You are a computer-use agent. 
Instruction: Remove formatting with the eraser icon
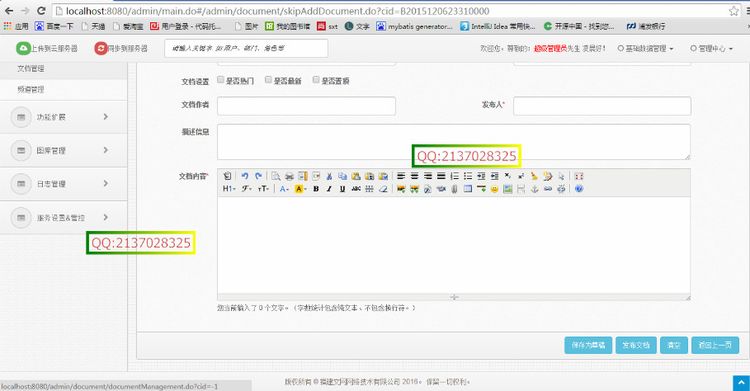point(383,189)
